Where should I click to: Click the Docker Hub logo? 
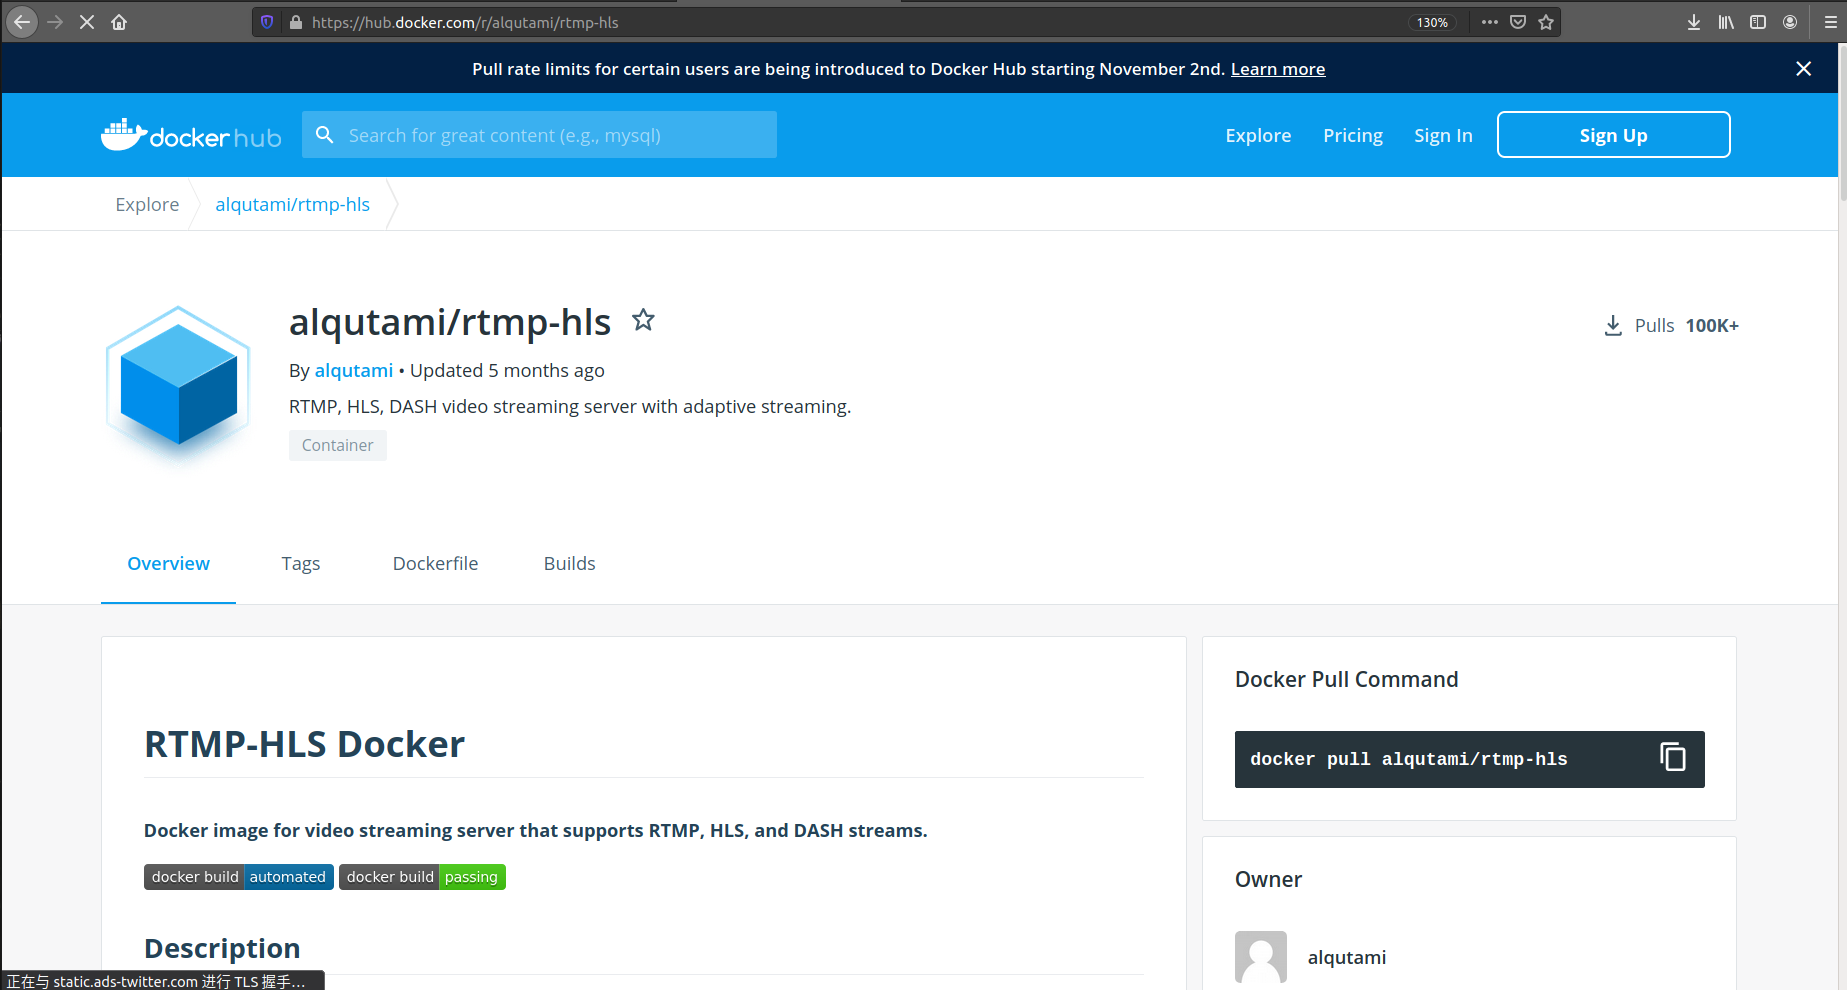(x=191, y=135)
